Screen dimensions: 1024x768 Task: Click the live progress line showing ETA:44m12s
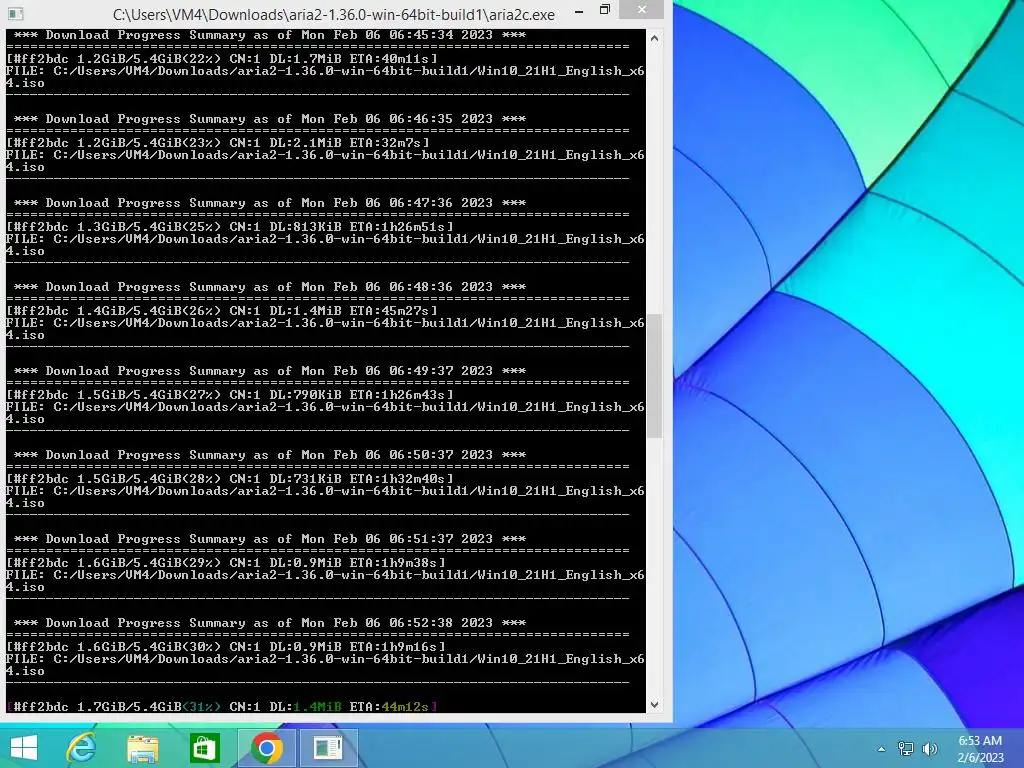point(222,707)
